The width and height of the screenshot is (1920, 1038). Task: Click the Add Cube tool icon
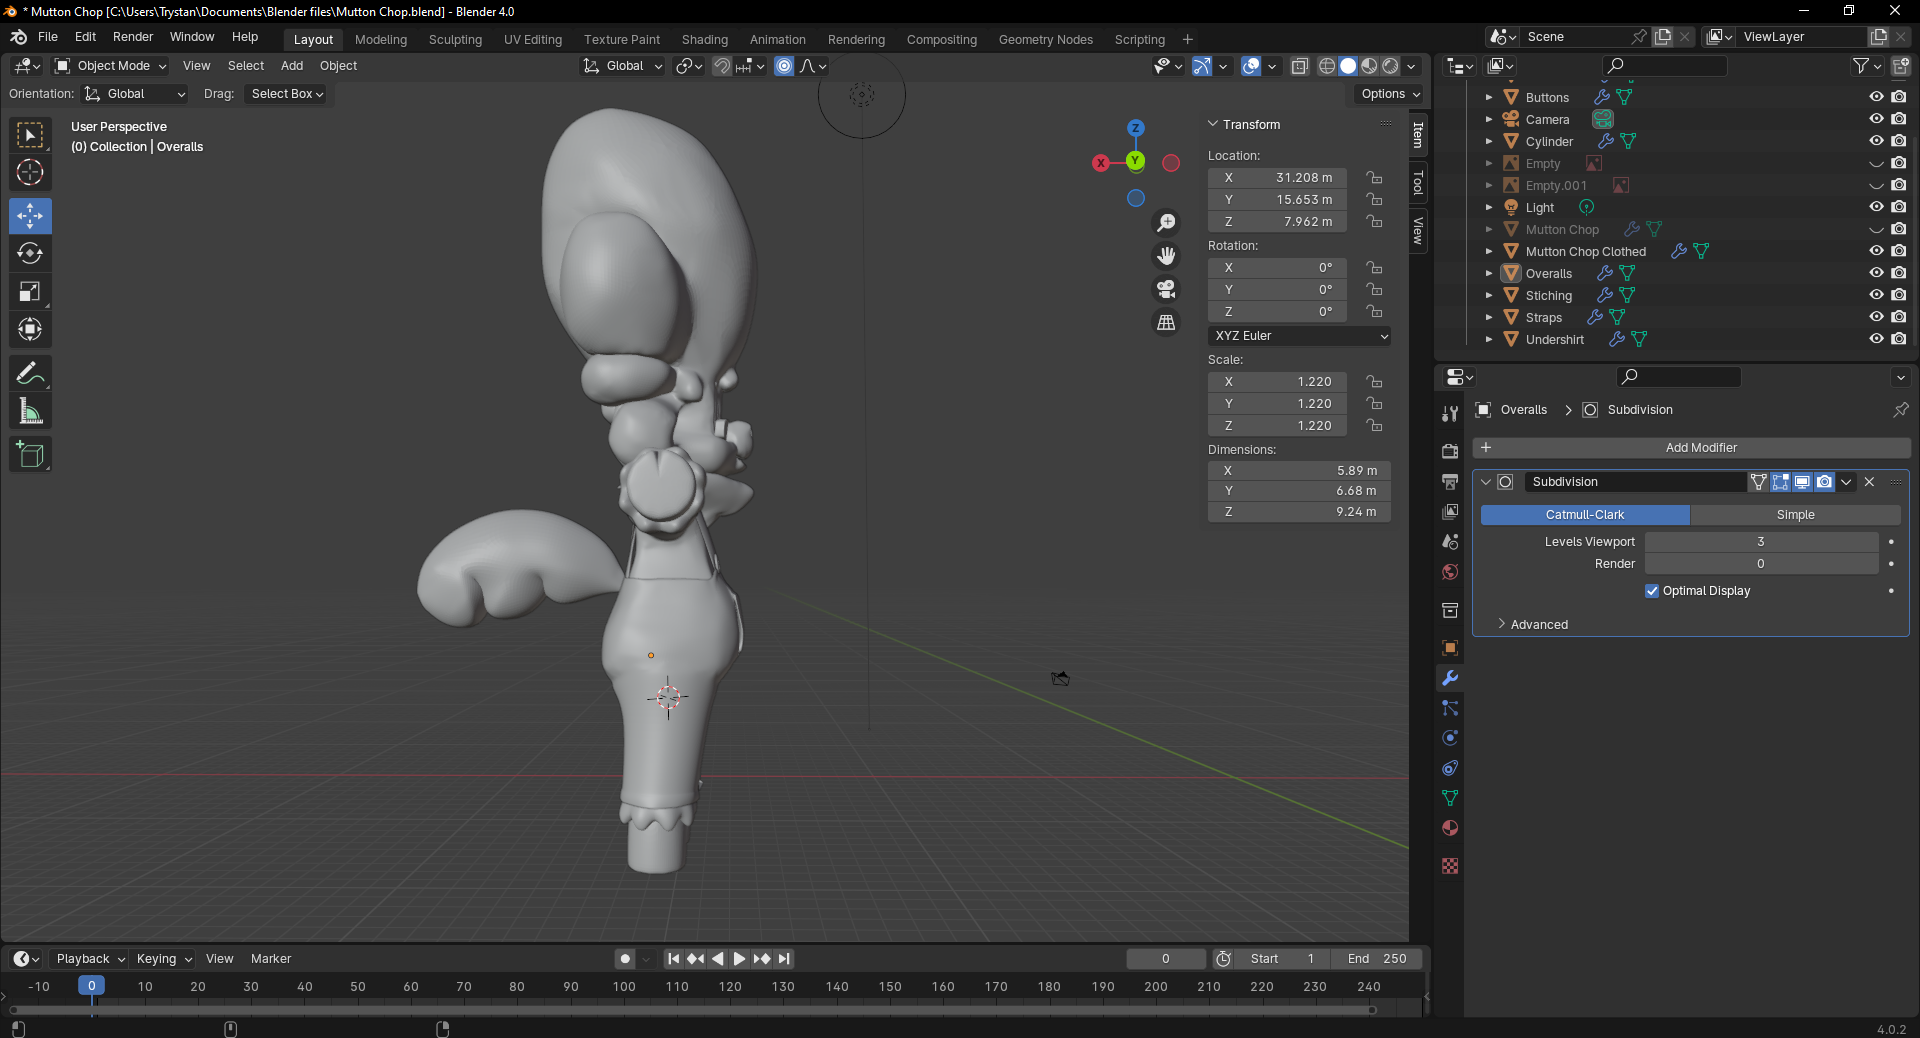point(30,455)
